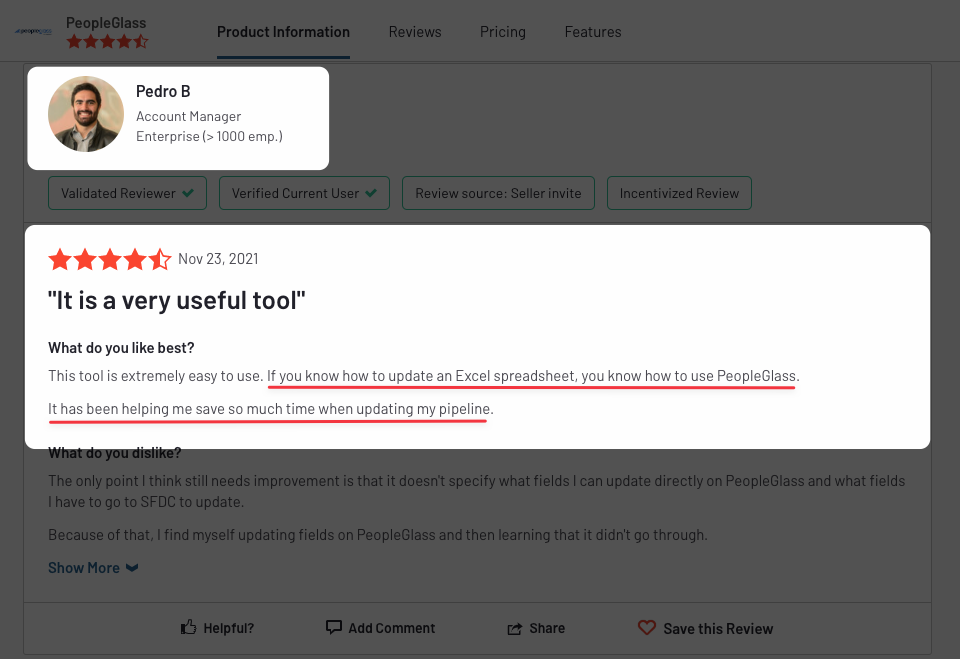Click the Validated Reviewer badge
960x659 pixels.
click(x=127, y=193)
